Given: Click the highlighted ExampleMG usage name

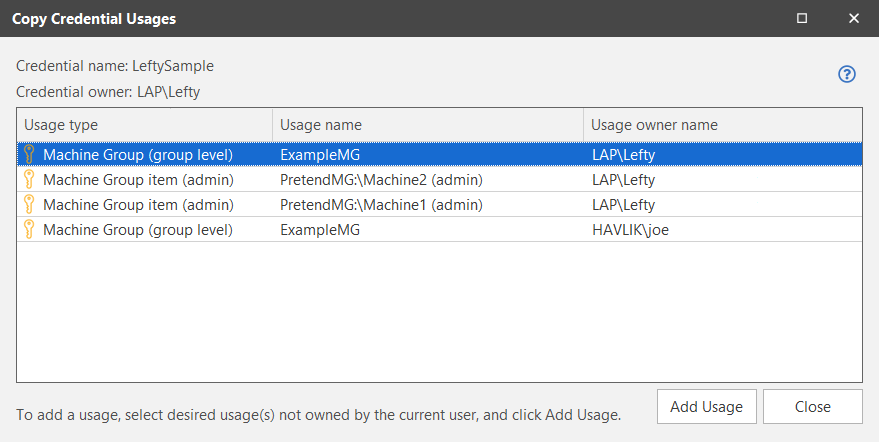Looking at the screenshot, I should click(320, 155).
